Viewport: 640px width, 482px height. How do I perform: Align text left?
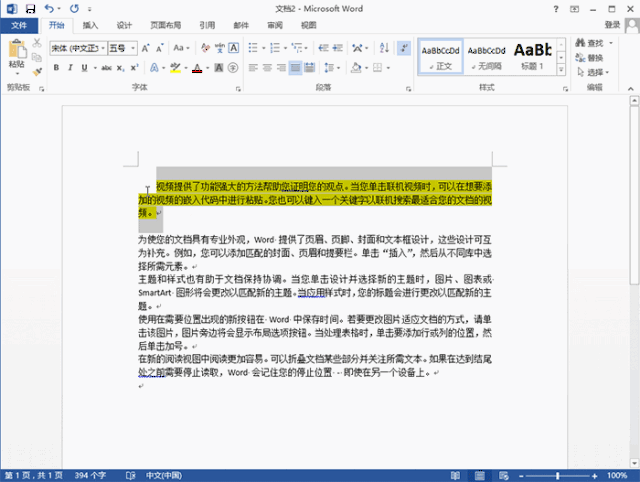click(x=253, y=68)
